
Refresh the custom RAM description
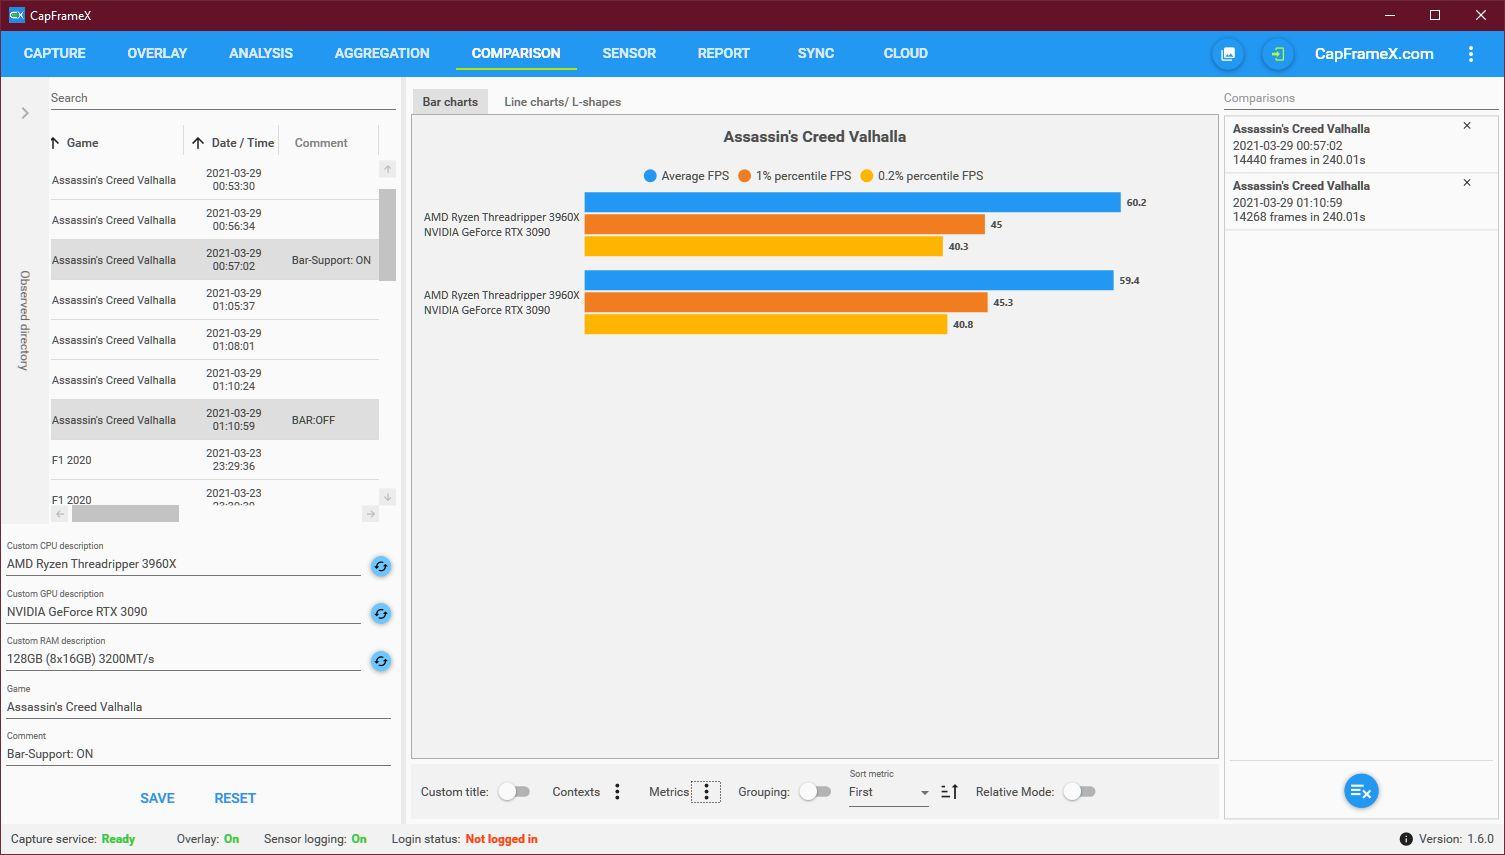(381, 661)
